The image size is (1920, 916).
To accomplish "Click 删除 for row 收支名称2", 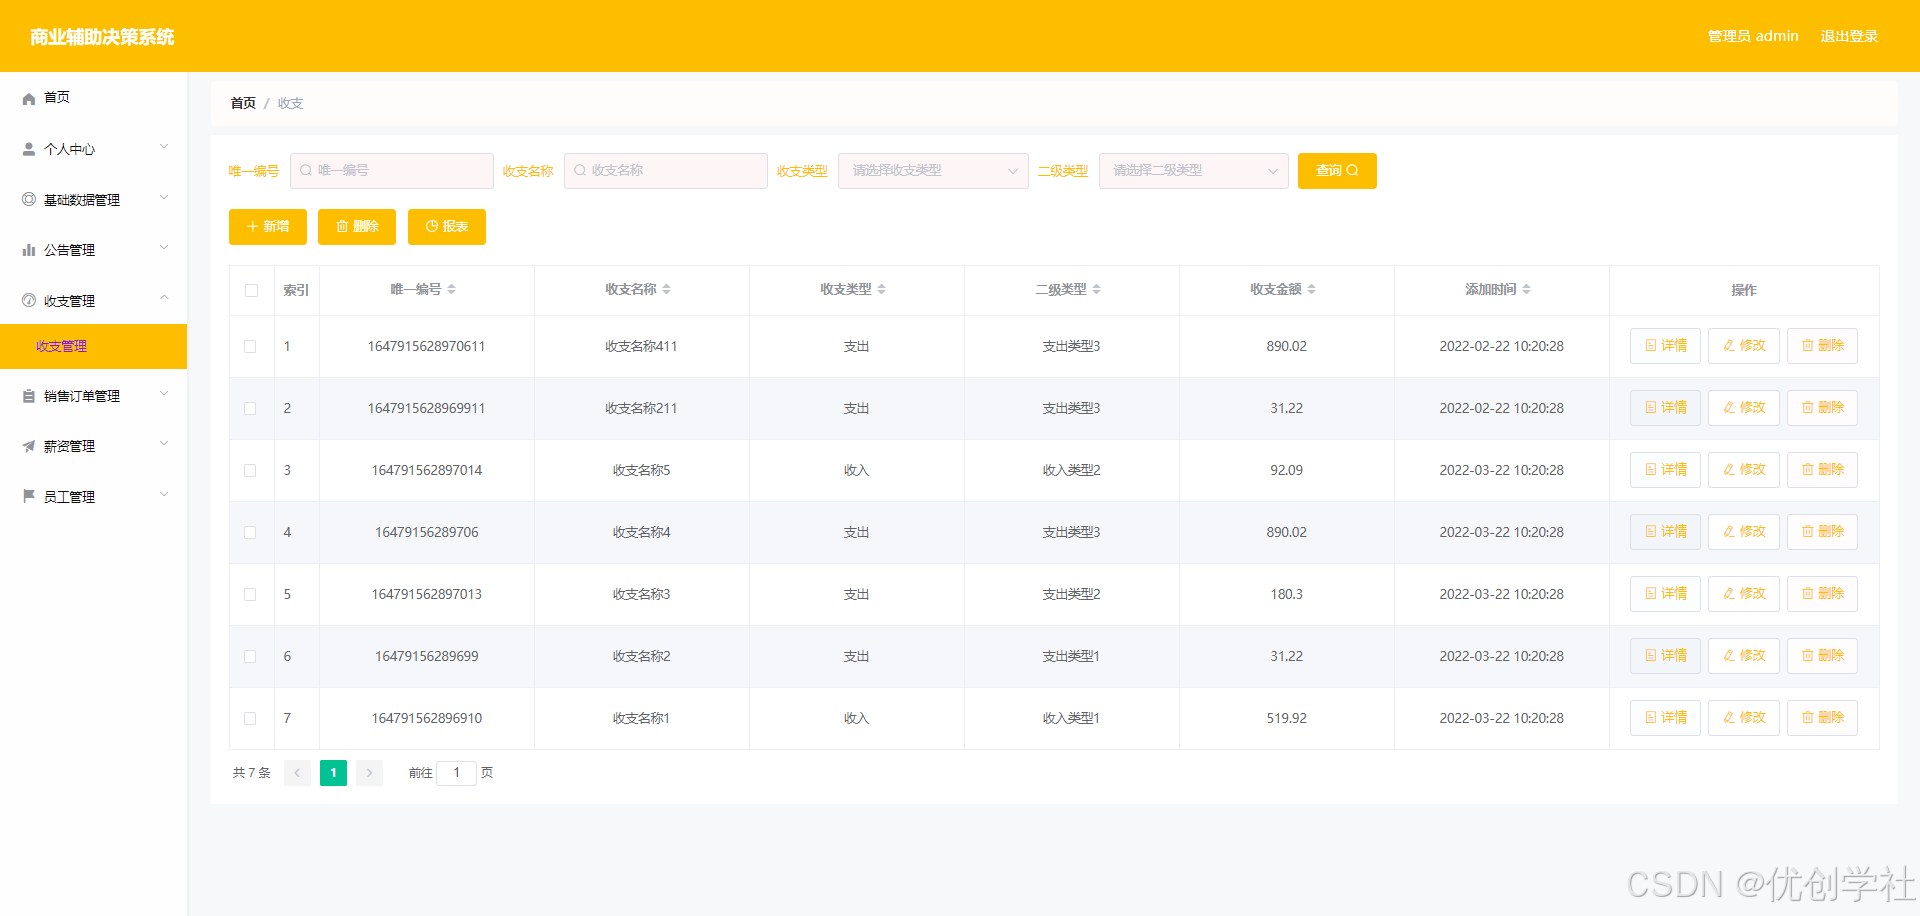I will pos(1822,656).
